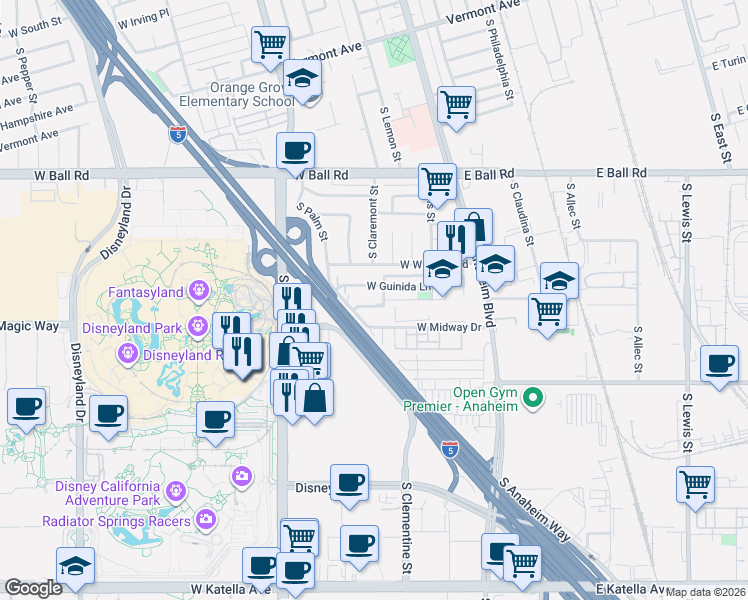
Task: Click the Fantasyland text label
Action: (145, 292)
